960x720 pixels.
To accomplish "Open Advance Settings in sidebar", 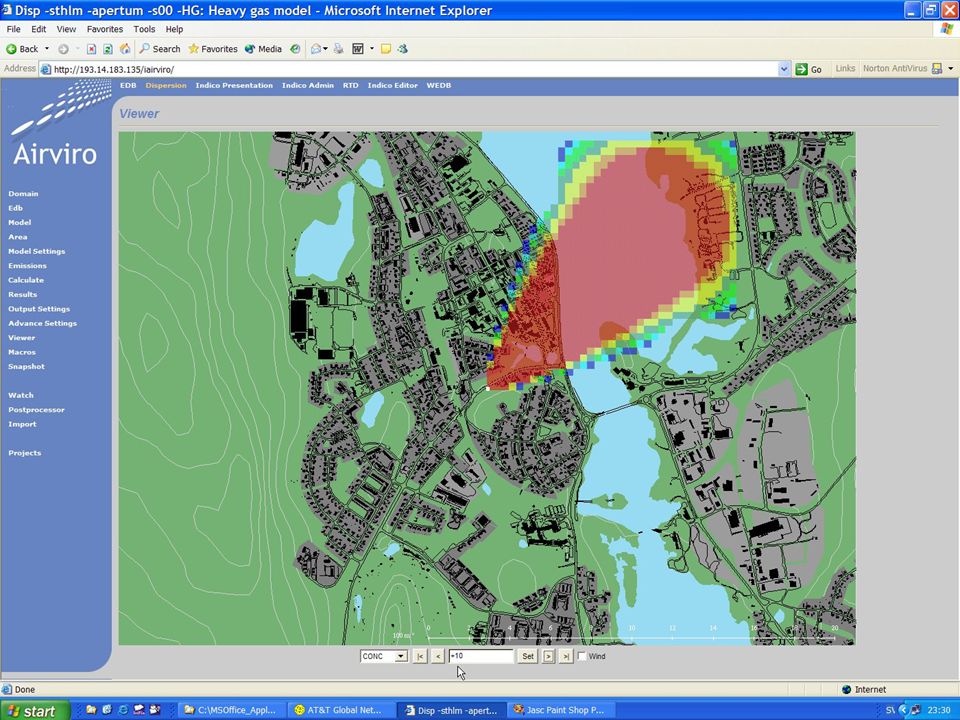I will [43, 323].
